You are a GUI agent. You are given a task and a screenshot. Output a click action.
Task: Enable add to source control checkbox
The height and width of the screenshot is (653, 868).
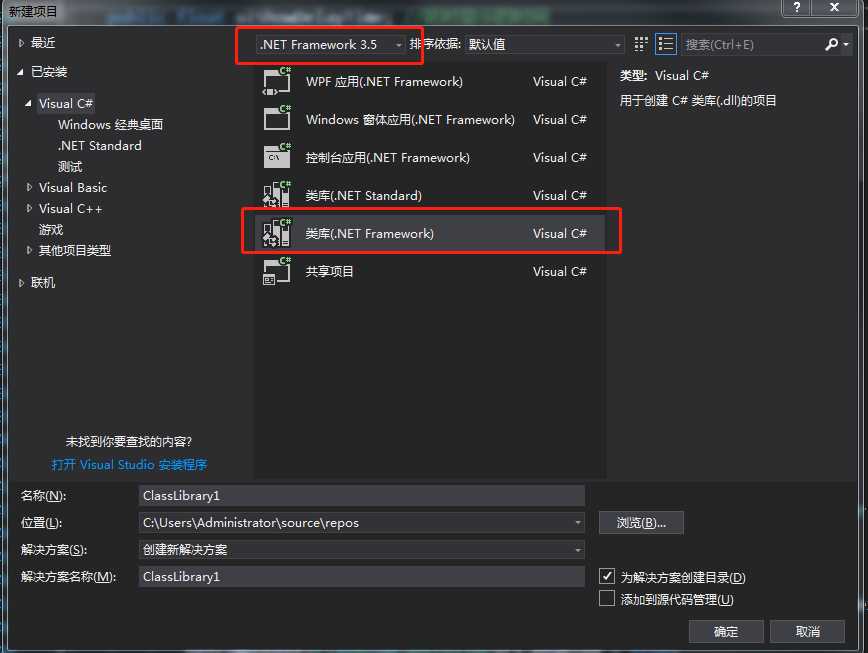[x=607, y=598]
